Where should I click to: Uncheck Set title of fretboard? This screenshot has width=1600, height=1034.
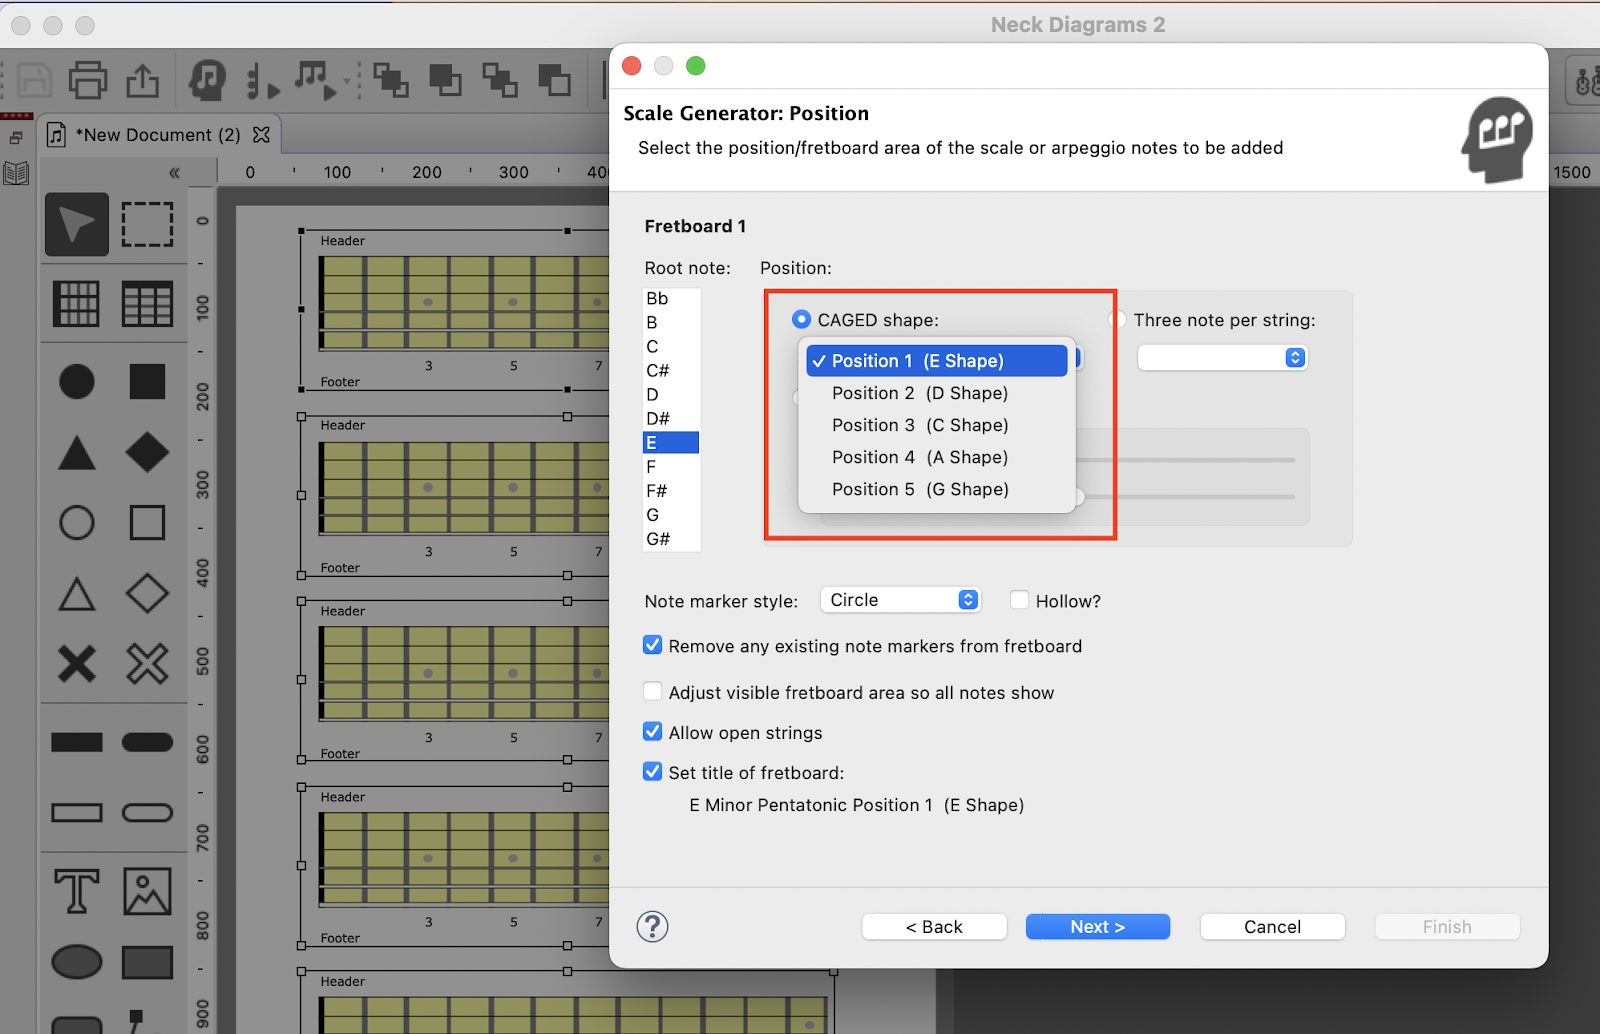click(x=652, y=771)
